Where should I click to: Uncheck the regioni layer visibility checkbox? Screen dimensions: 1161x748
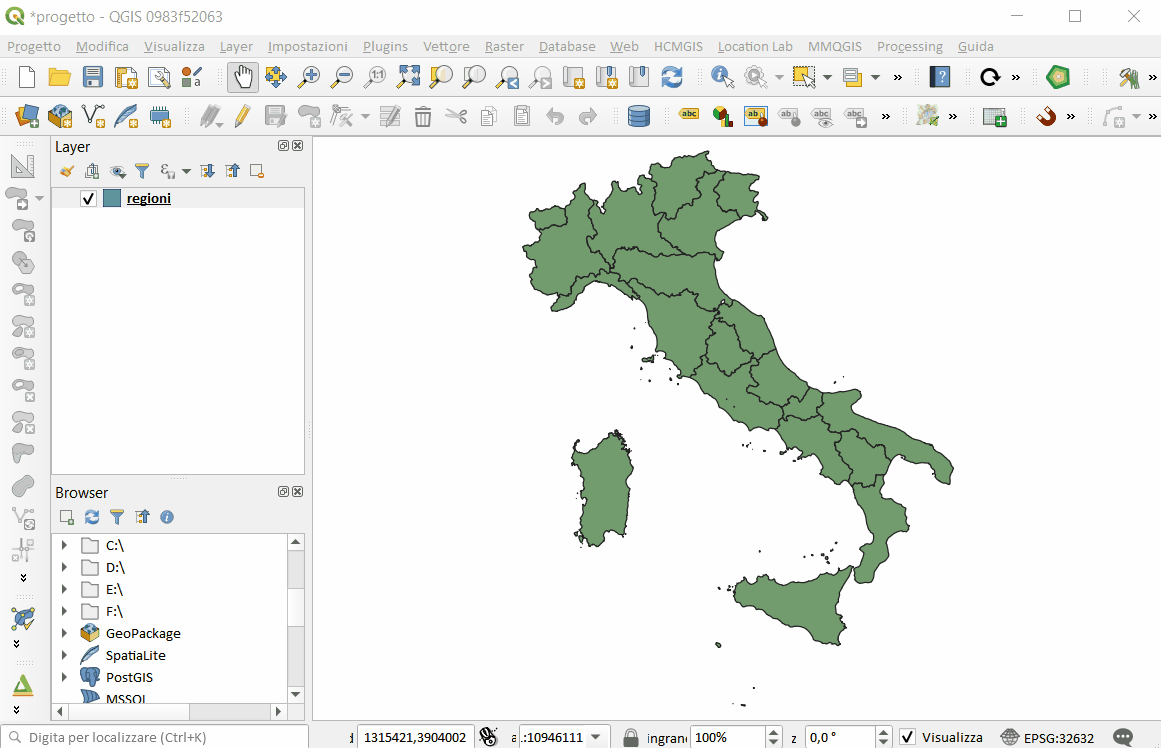click(89, 199)
